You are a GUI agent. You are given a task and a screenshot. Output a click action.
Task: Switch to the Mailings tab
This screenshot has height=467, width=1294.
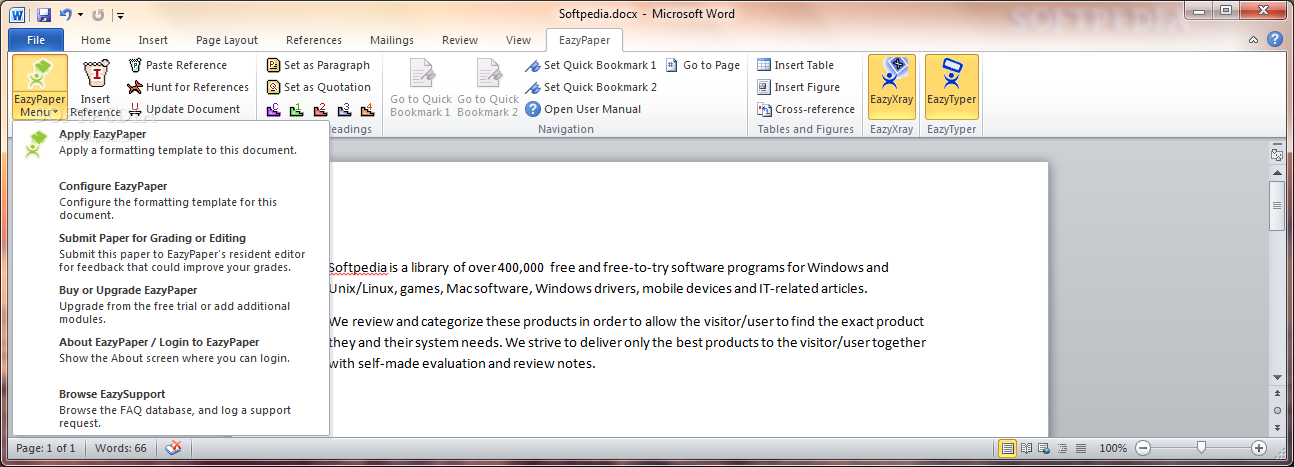390,40
